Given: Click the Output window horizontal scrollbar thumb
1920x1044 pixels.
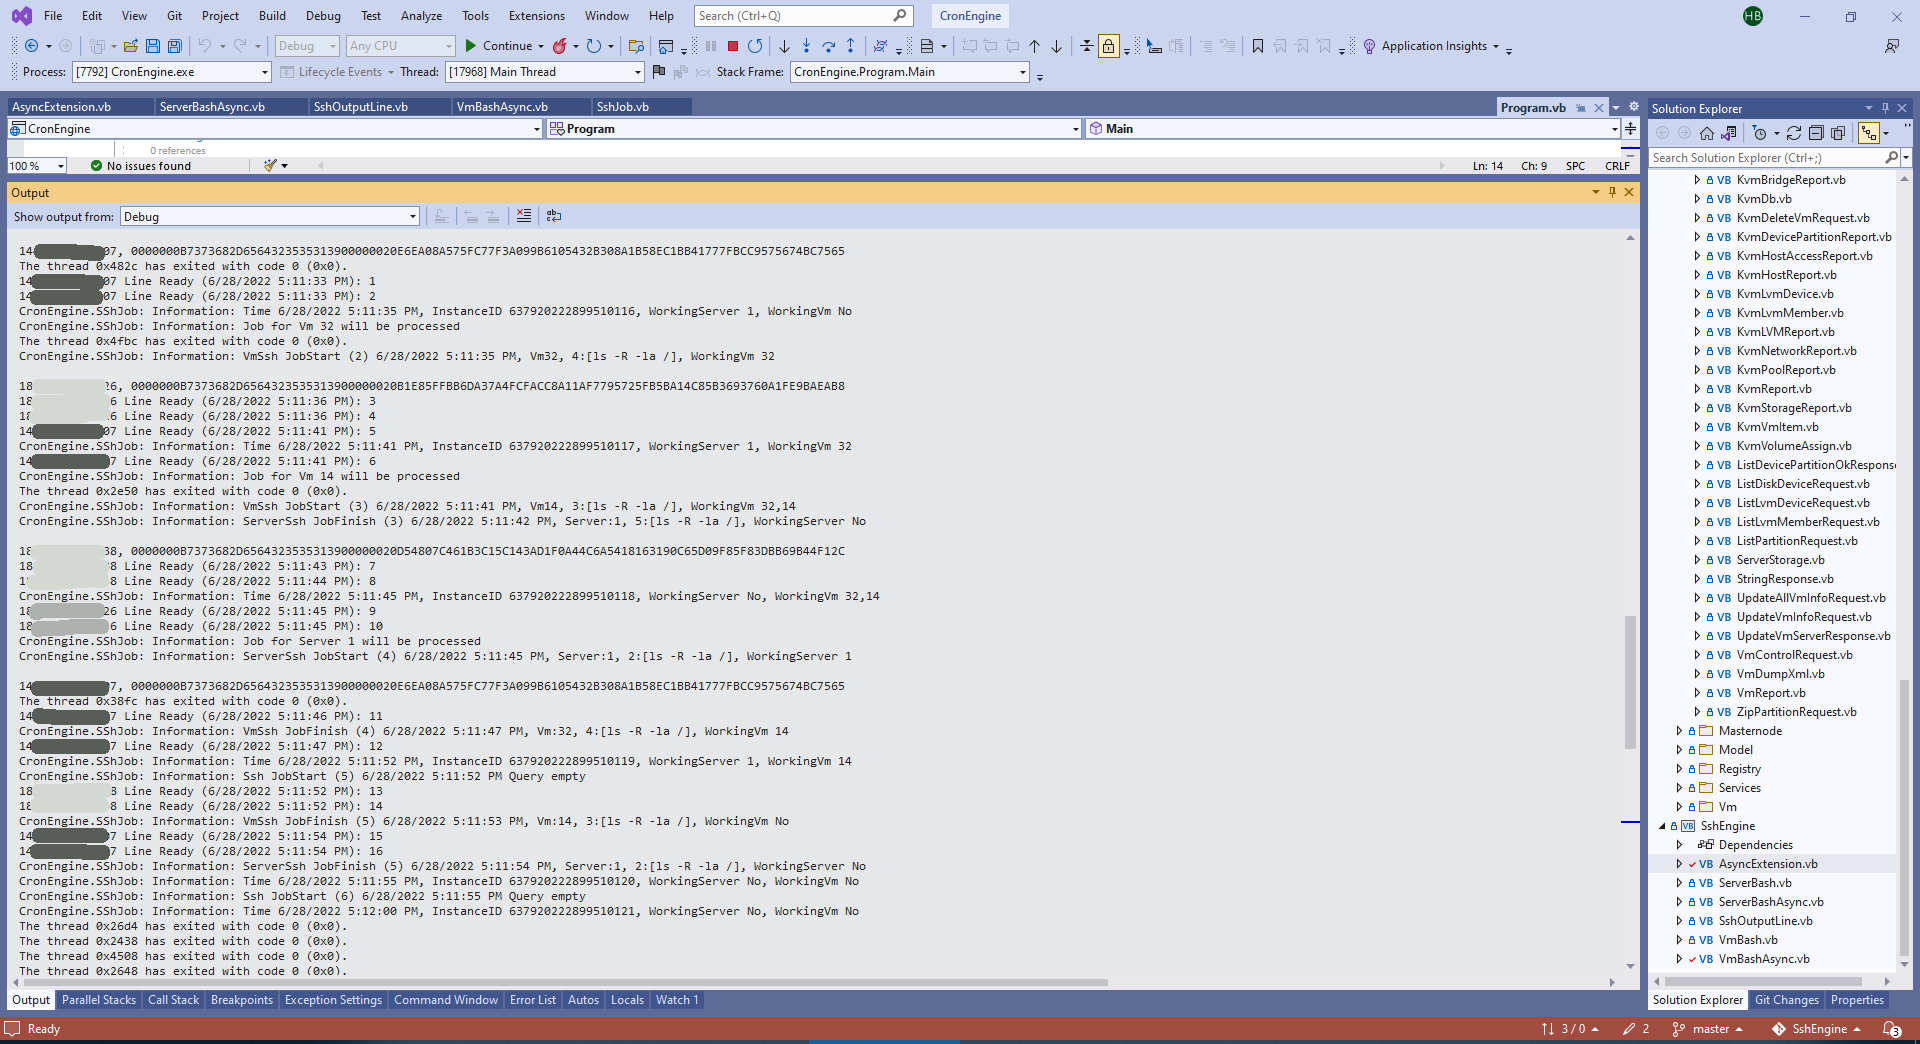Looking at the screenshot, I should (x=565, y=982).
